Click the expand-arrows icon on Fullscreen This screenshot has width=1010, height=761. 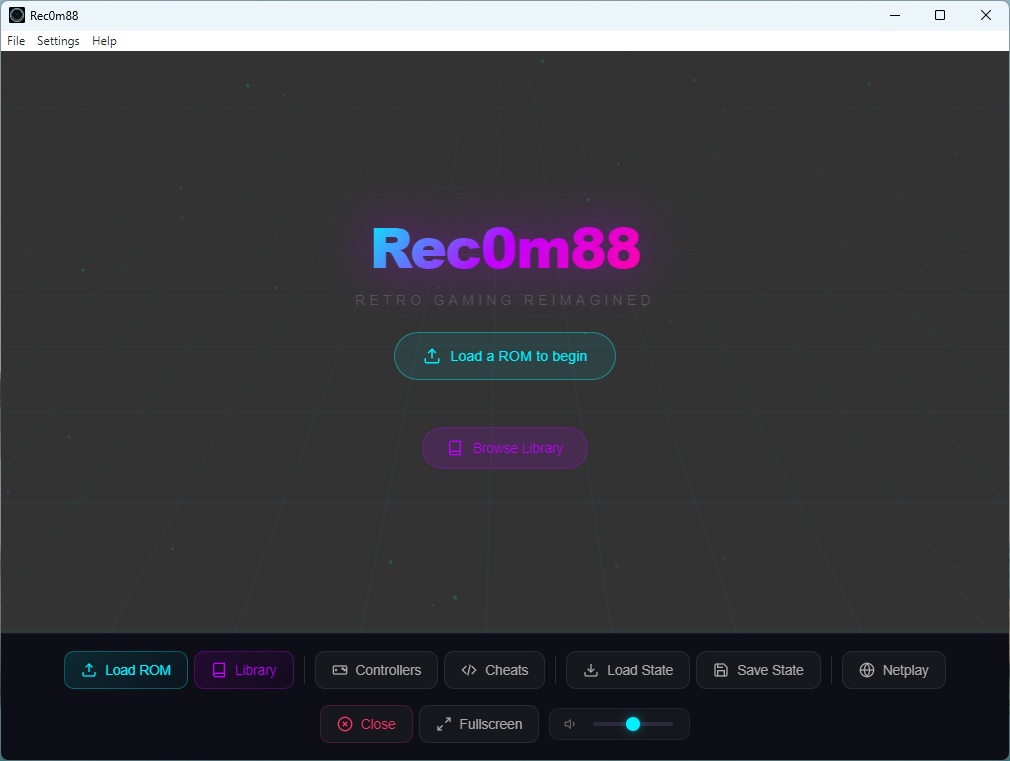coord(442,723)
